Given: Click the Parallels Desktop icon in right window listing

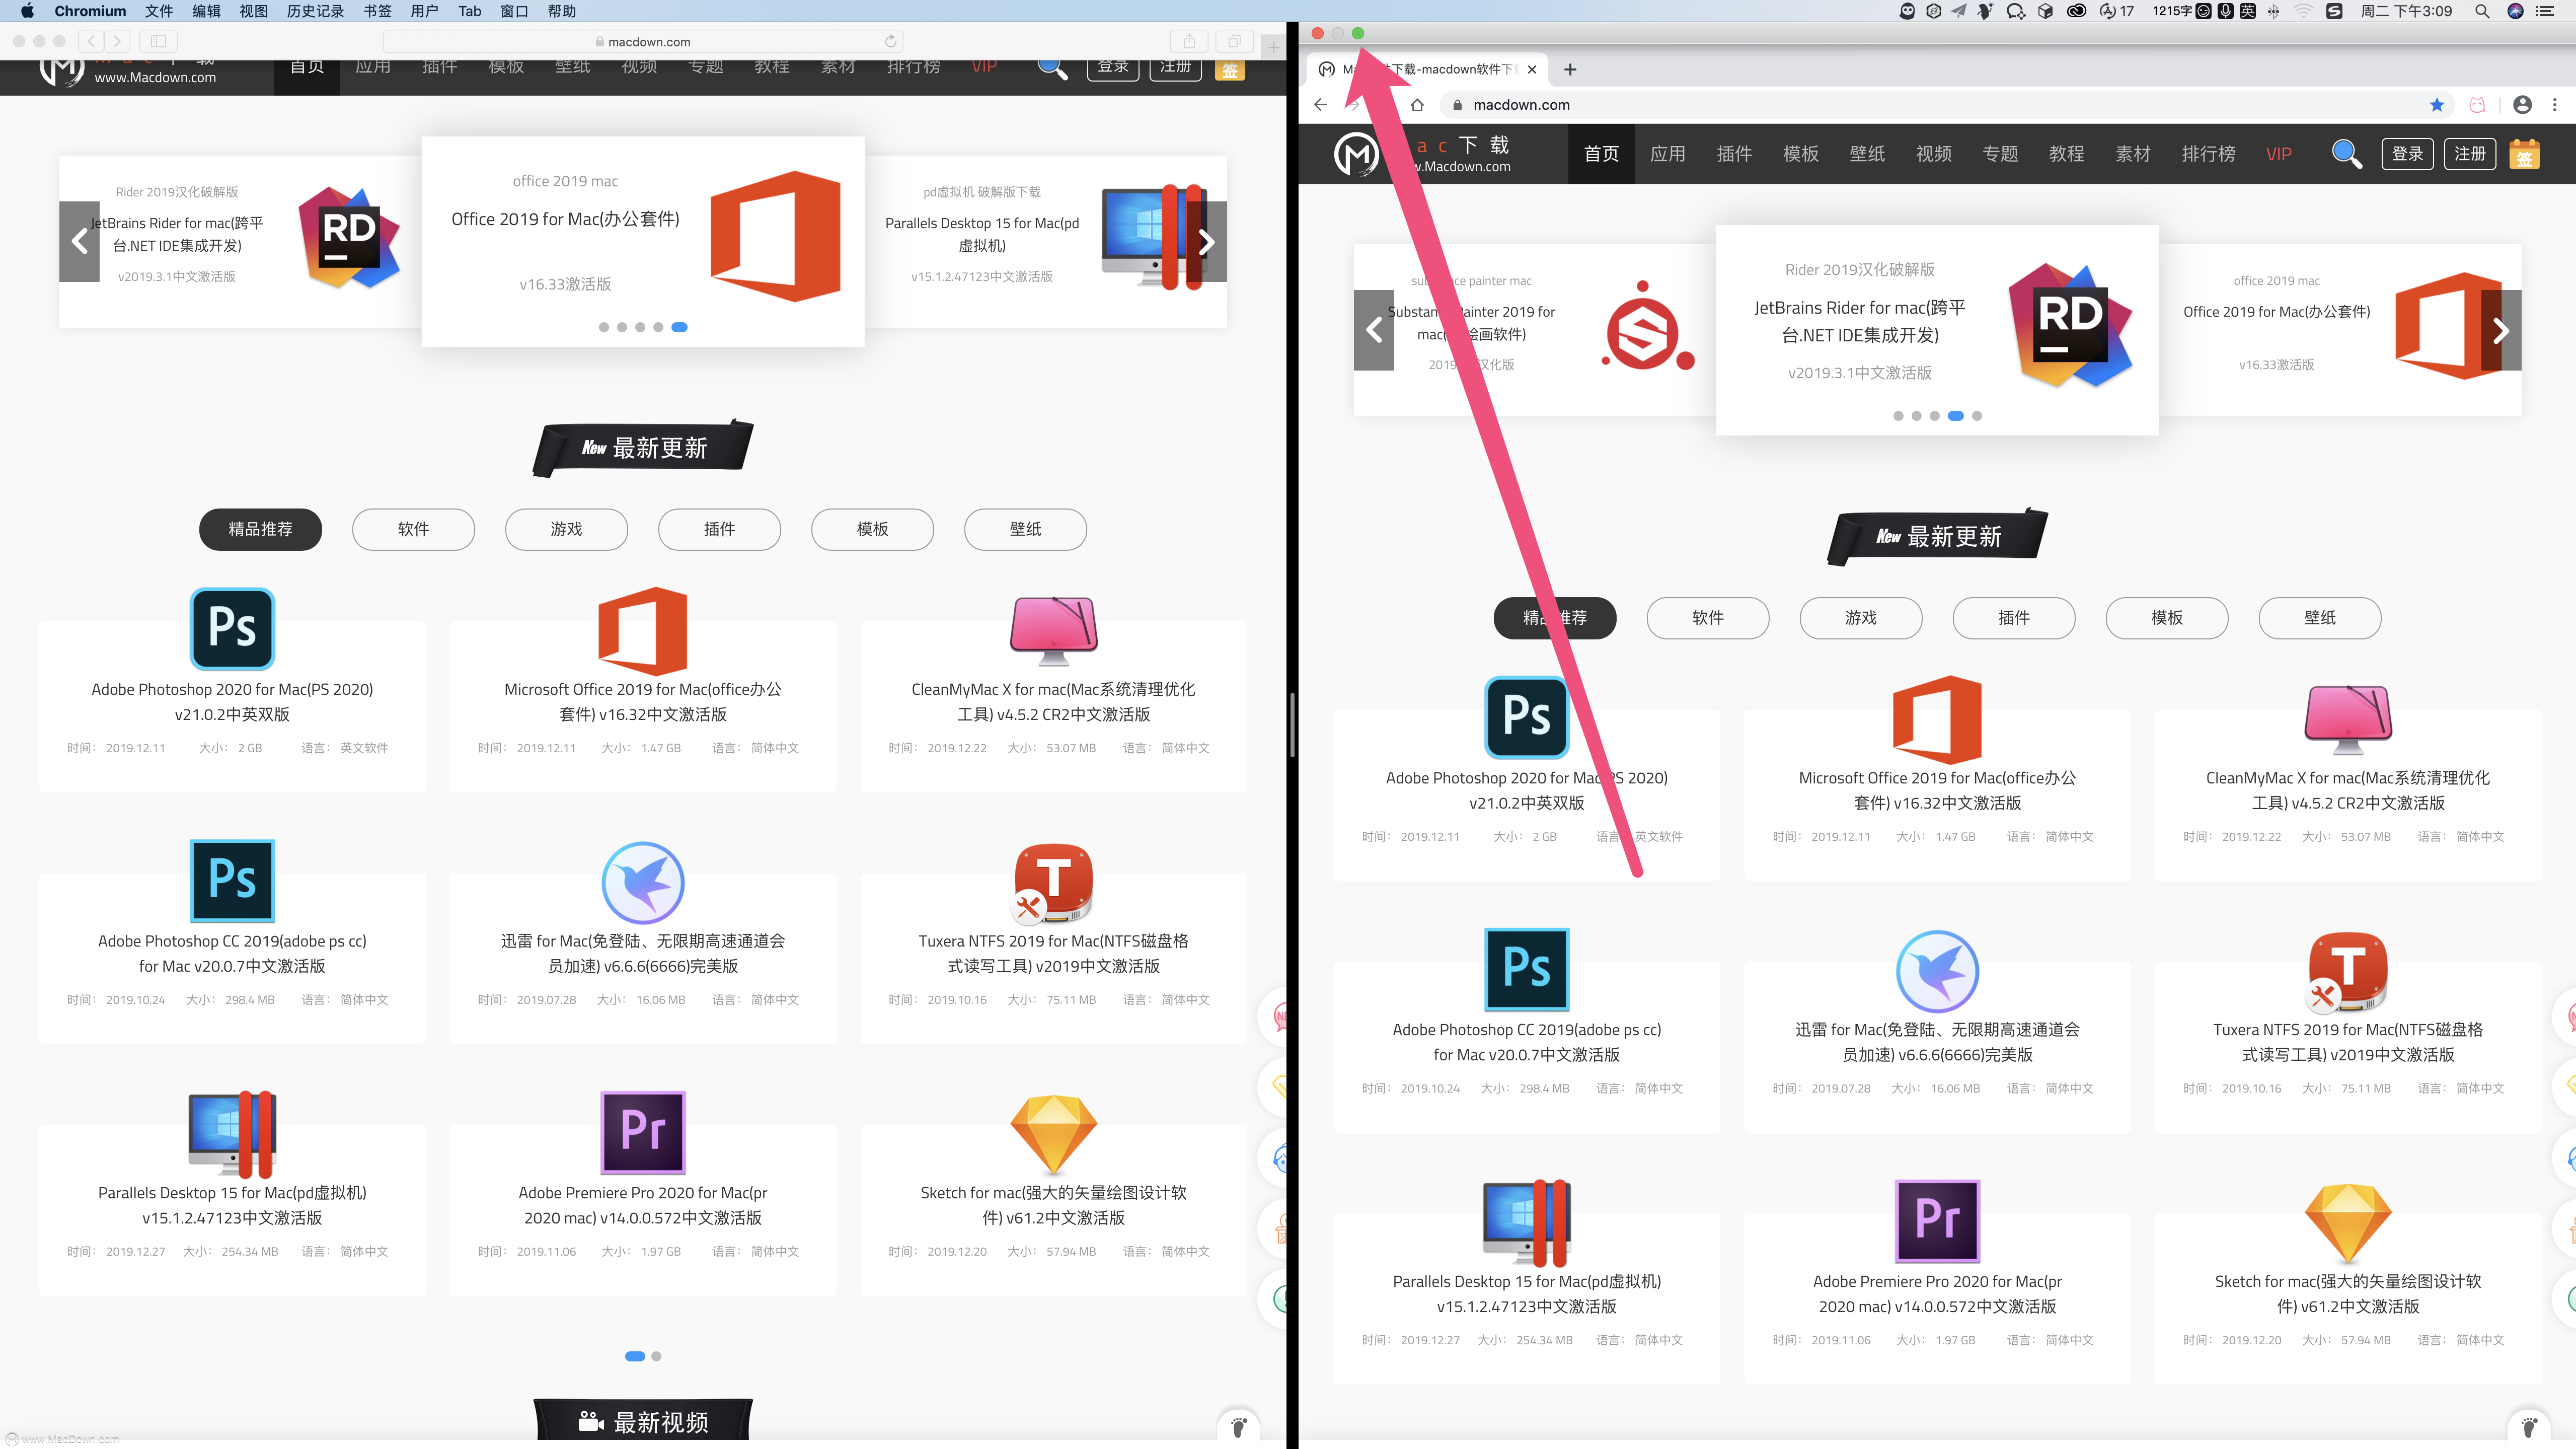Looking at the screenshot, I should 1527,1222.
